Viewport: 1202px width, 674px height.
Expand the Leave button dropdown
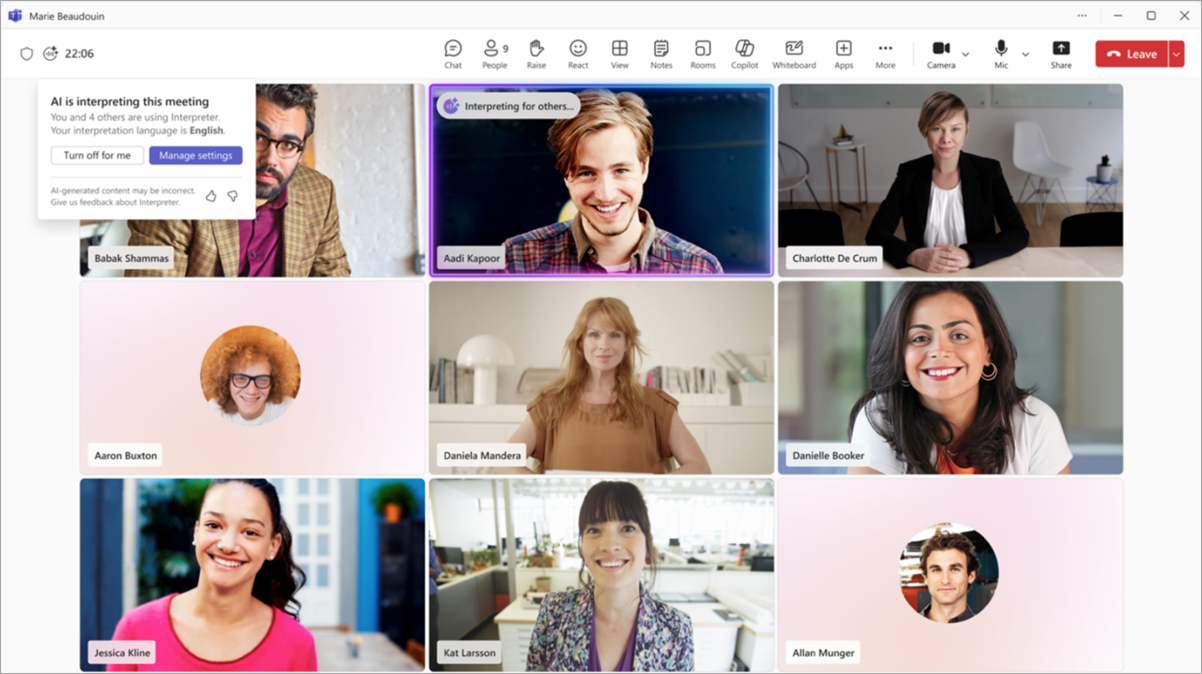(x=1175, y=53)
